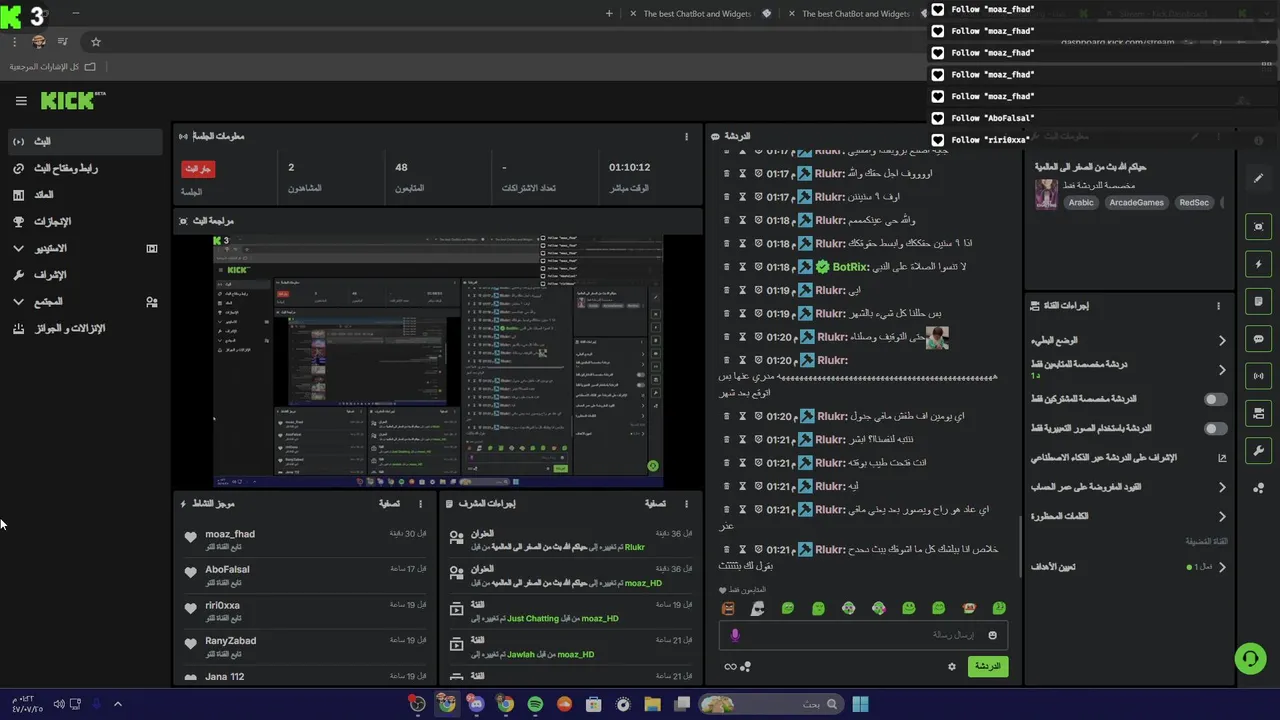The height and width of the screenshot is (720, 1280).
Task: Click the Windows Start button on taskbar
Action: click(860, 704)
